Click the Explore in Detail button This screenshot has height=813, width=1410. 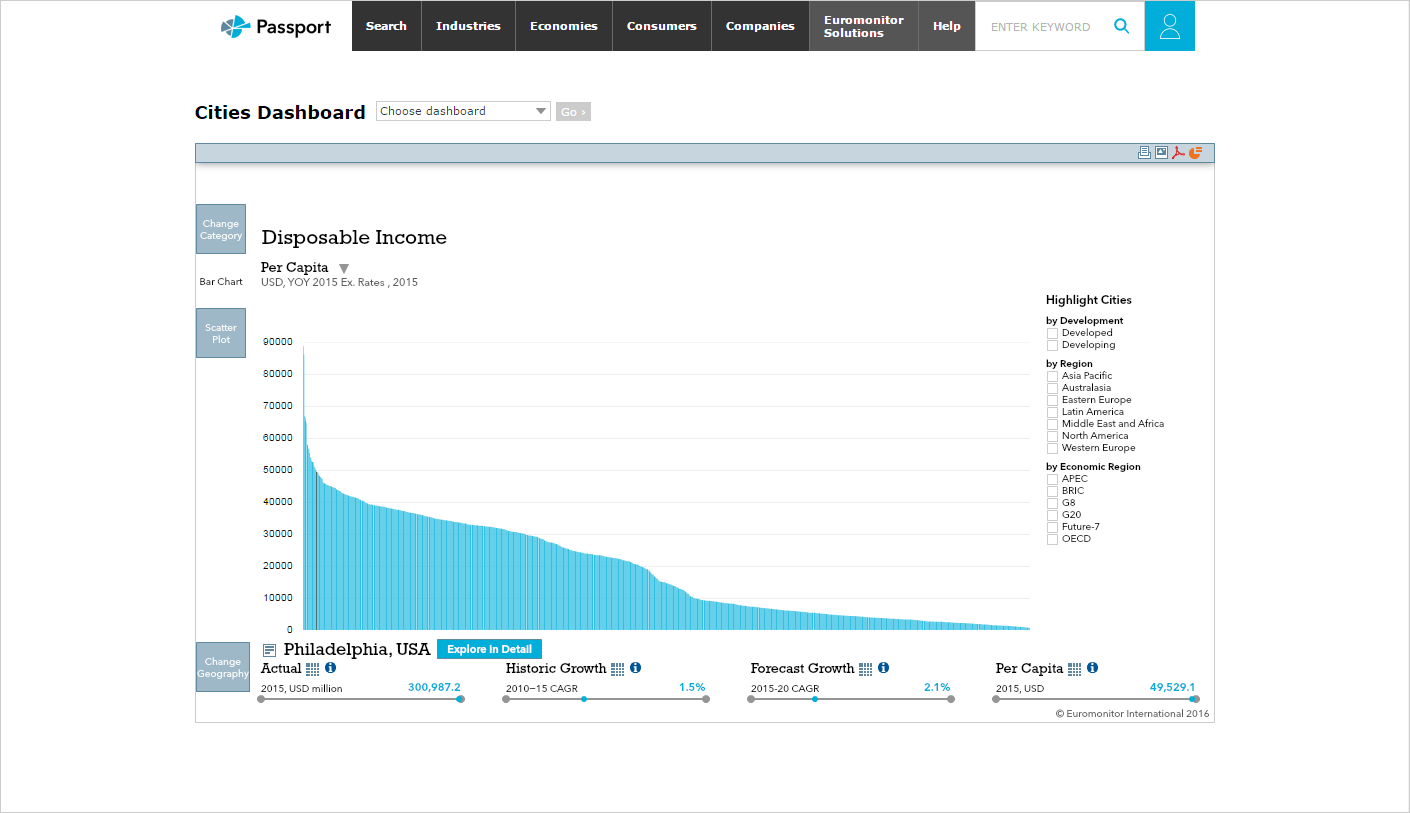point(489,649)
